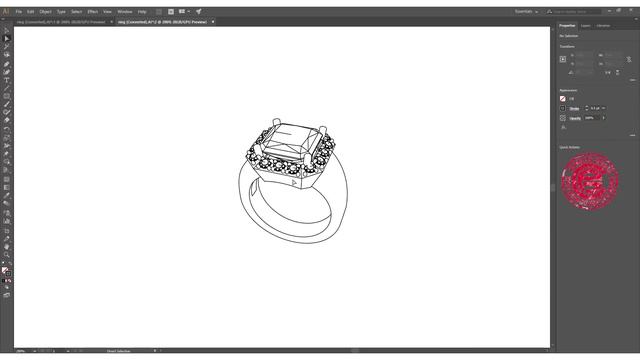Click the GPU performance rocket icon
The width and height of the screenshot is (640, 360).
tap(199, 11)
